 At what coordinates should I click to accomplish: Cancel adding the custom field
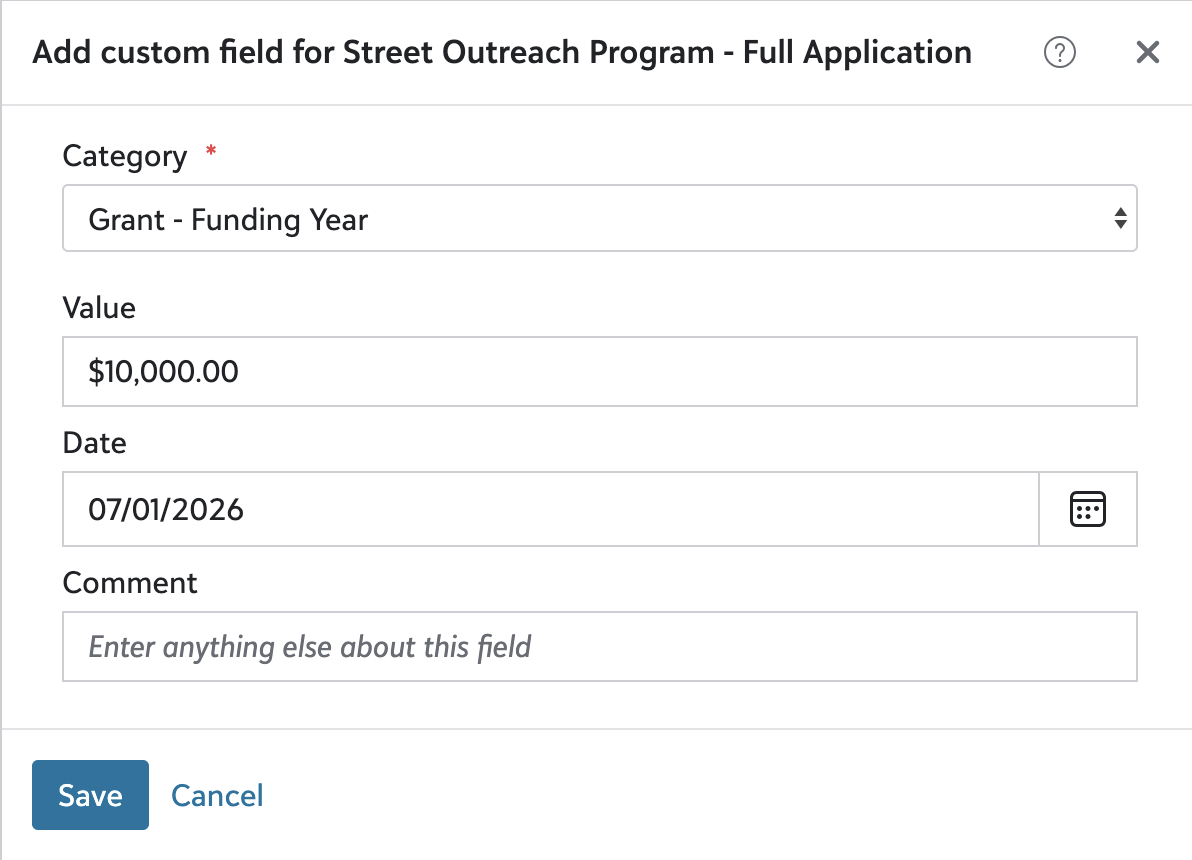pos(217,795)
